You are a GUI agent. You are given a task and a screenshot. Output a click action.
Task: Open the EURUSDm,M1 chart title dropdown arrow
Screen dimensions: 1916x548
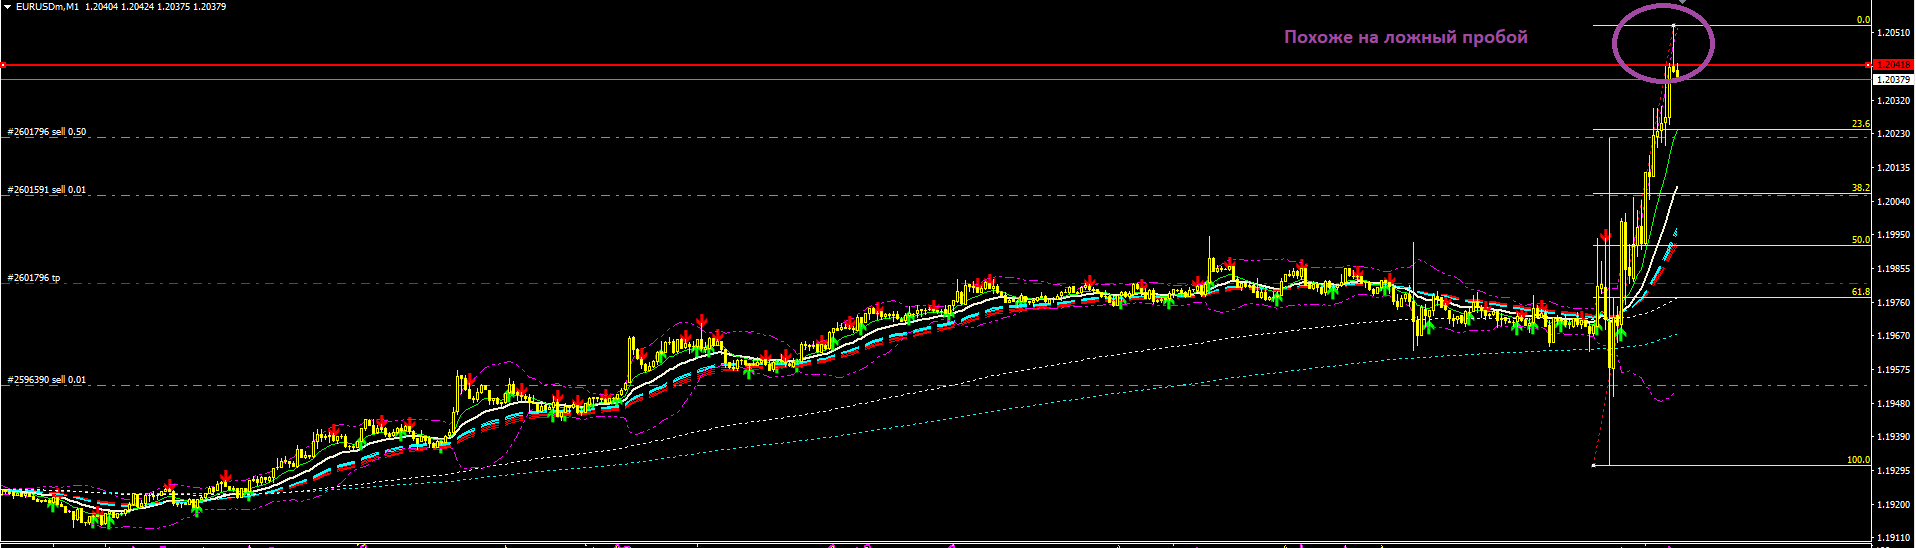tap(7, 7)
